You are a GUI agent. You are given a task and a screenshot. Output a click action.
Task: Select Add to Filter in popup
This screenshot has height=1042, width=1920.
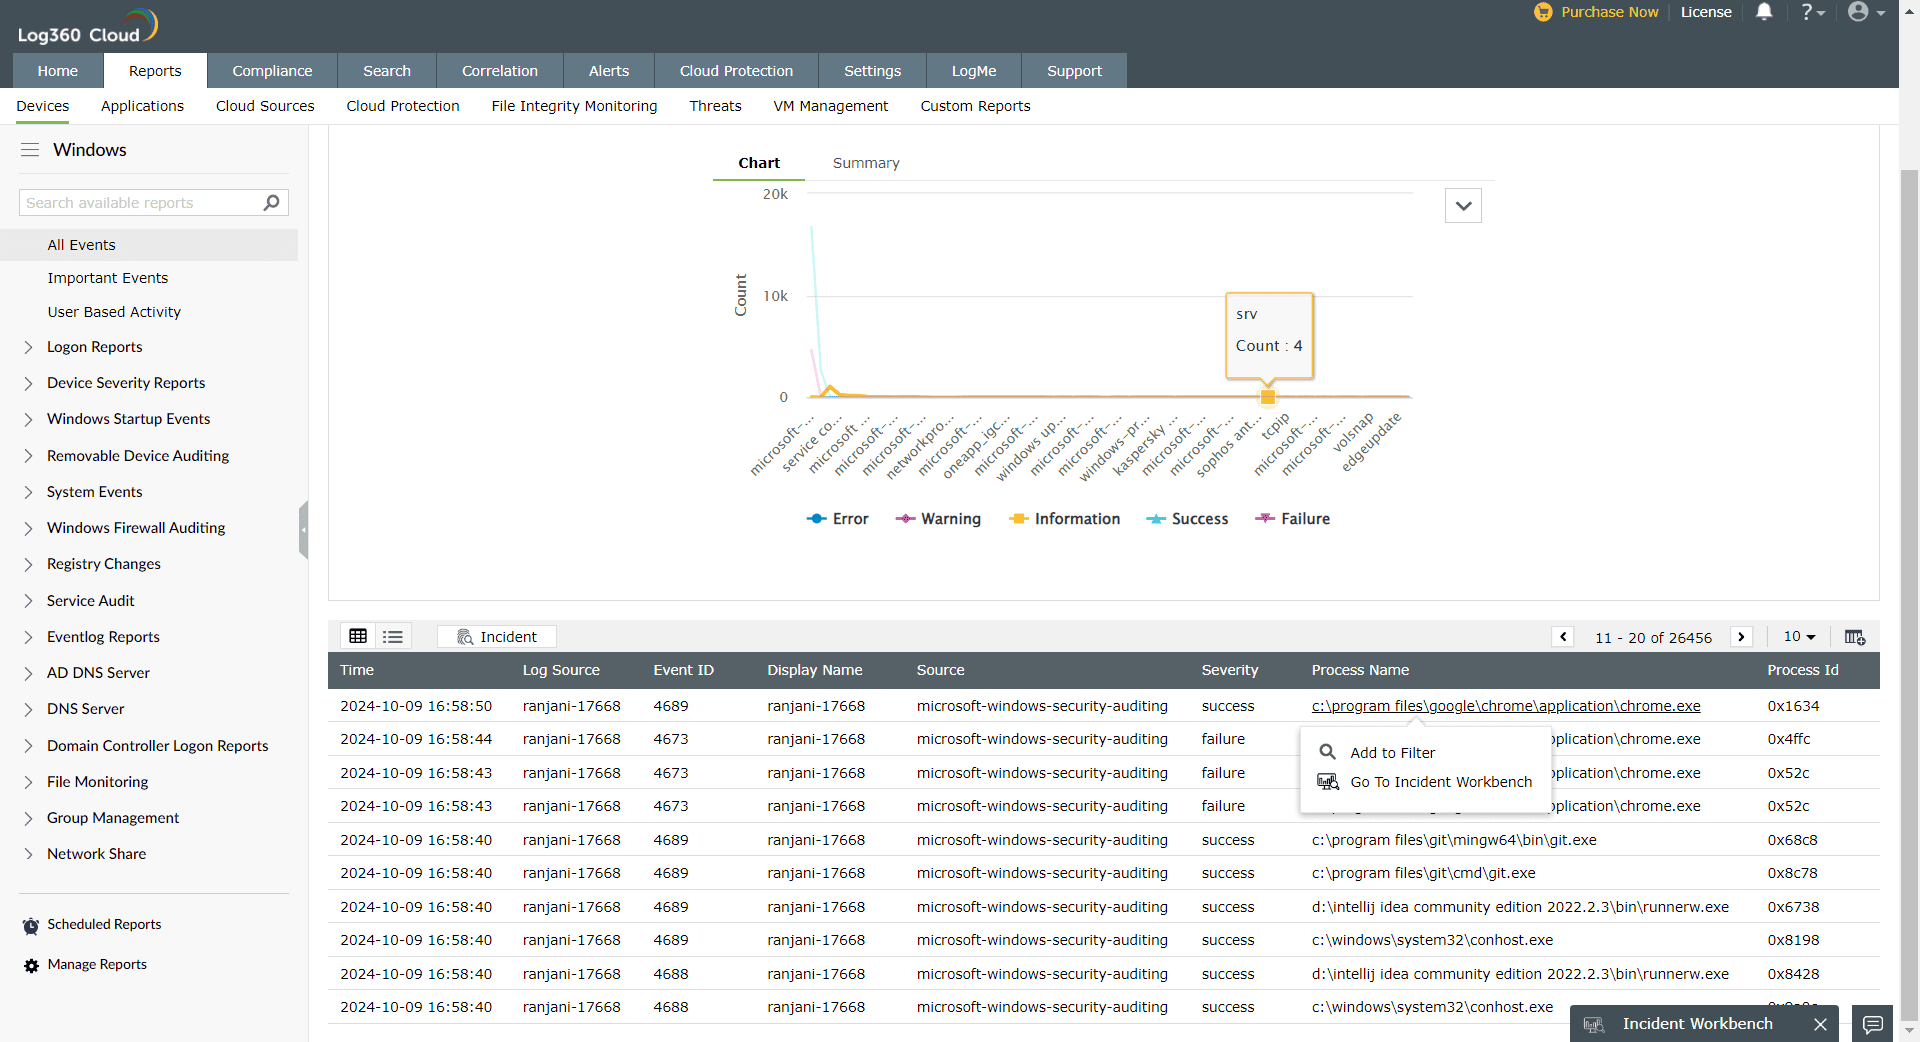click(x=1392, y=752)
